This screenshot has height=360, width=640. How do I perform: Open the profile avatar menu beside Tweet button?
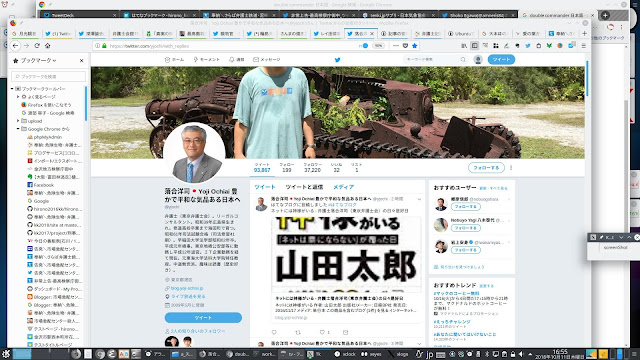pos(478,60)
